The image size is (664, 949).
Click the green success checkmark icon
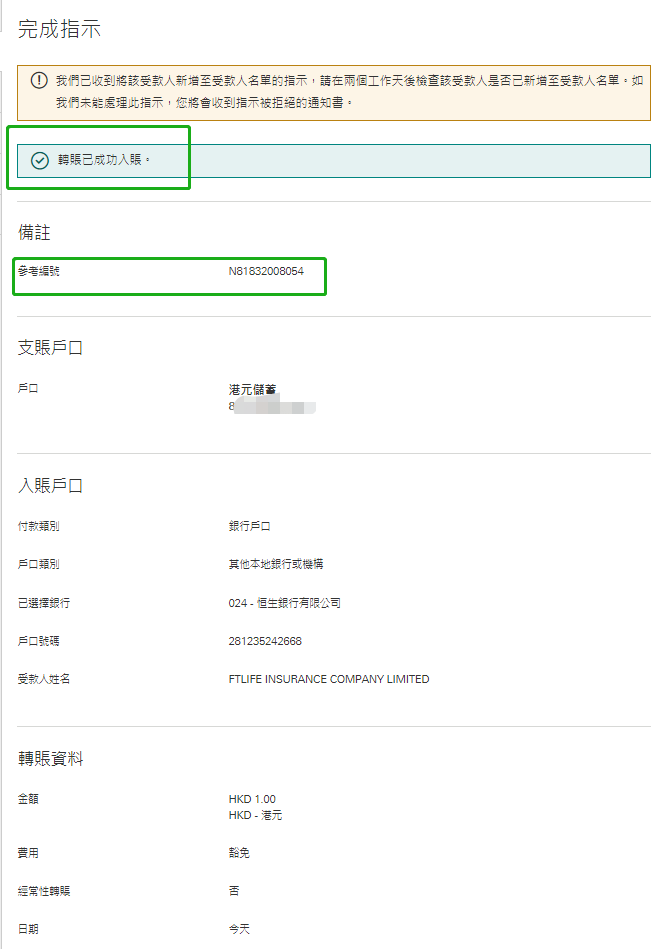coord(40,160)
